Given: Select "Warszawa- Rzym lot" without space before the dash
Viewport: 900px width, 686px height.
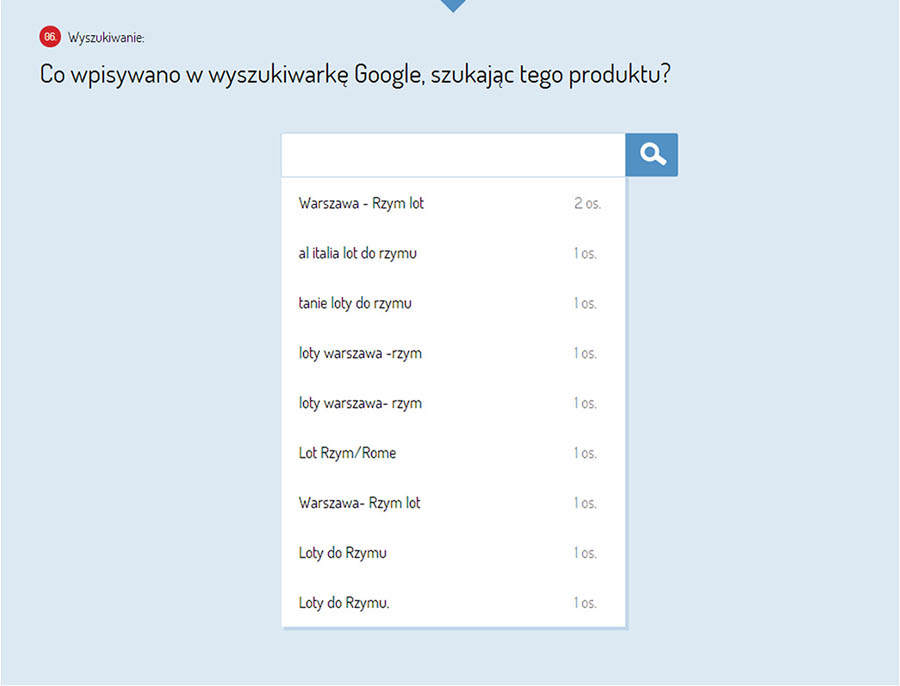Looking at the screenshot, I should (x=359, y=503).
